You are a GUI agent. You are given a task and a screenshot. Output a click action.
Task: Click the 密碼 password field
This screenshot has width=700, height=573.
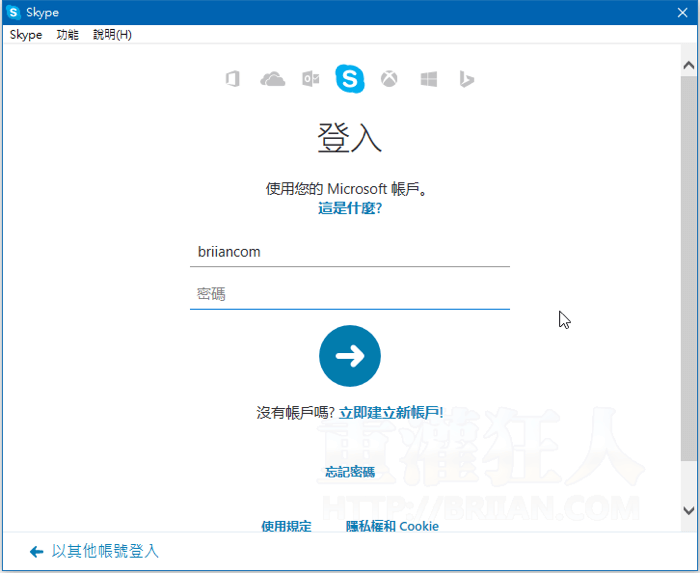point(350,294)
